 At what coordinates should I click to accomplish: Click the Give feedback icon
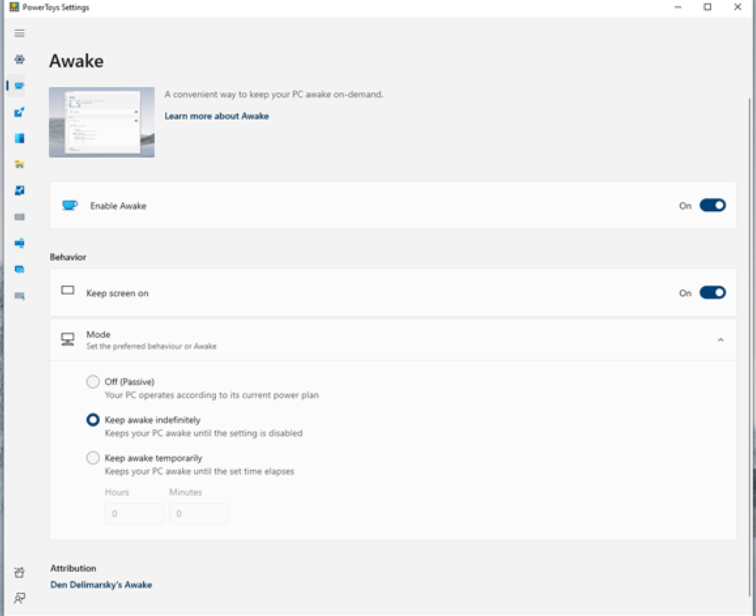pos(19,598)
